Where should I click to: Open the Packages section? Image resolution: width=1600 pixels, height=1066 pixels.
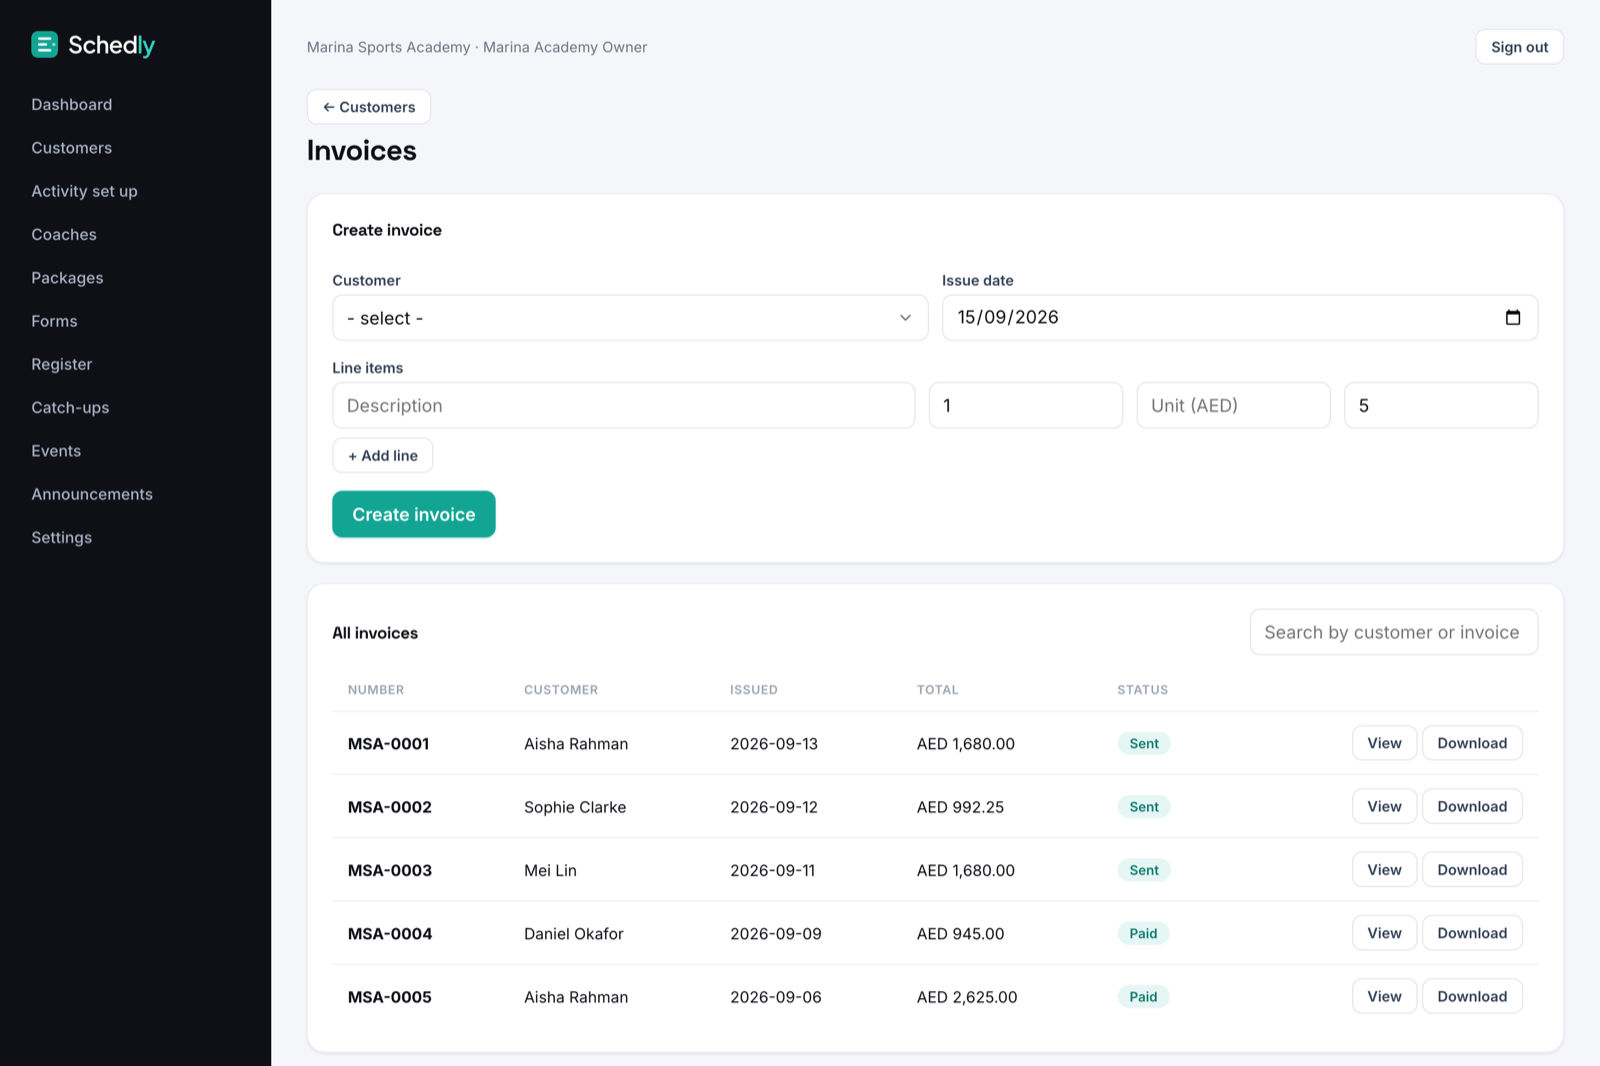pyautogui.click(x=67, y=278)
